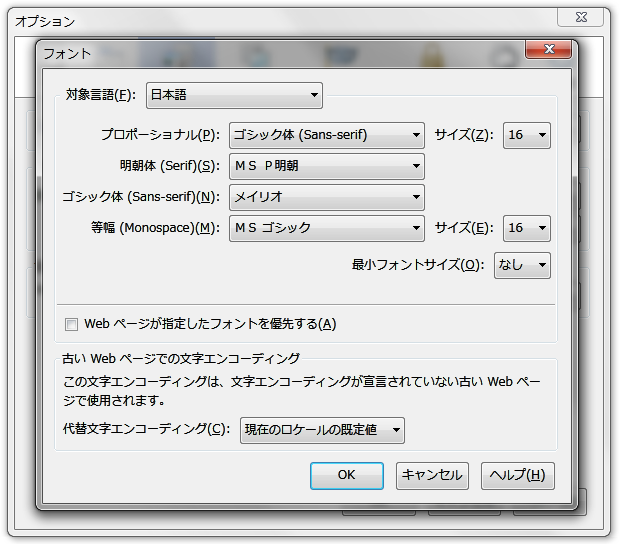620x544 pixels.
Task: Click the プロポーショナル(P) label
Action: (x=160, y=135)
